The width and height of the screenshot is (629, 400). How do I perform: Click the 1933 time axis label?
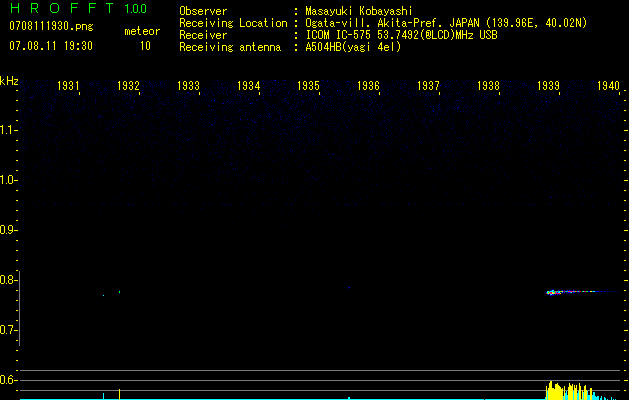point(188,86)
